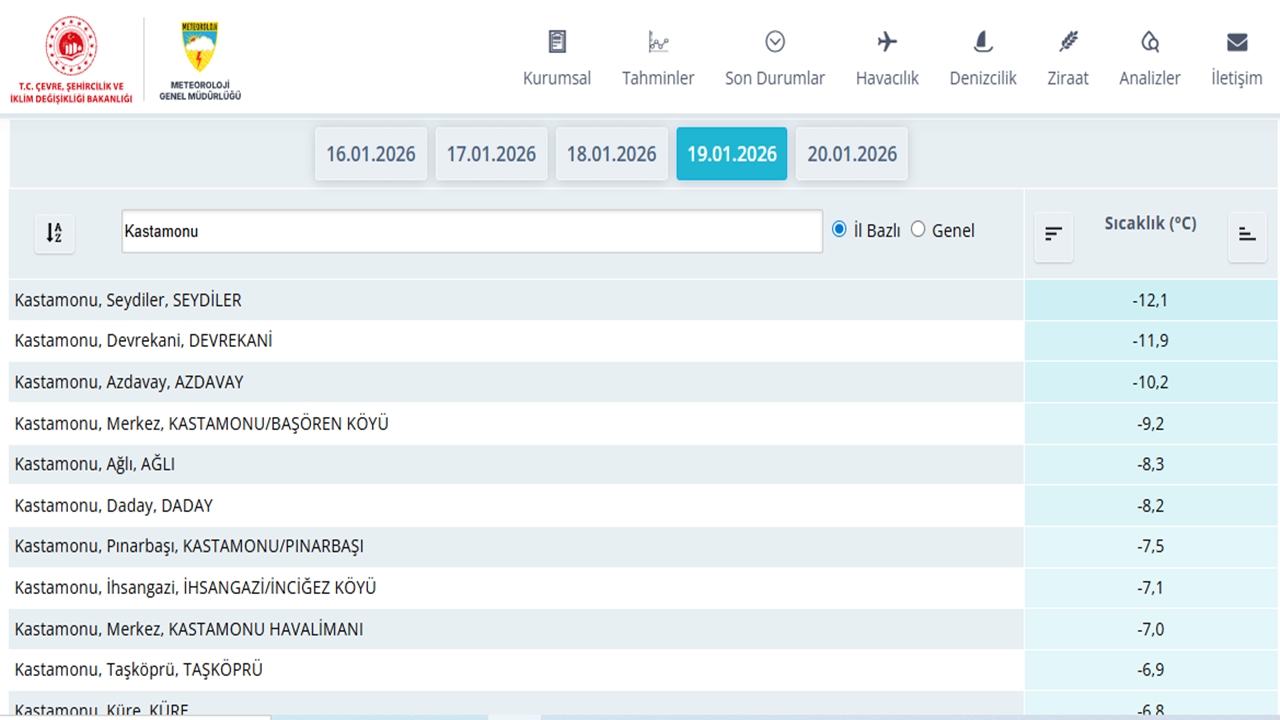Click the Çevre Şehircilik Bakanlığı logo
Screen dimensions: 1280x720
coord(71,58)
